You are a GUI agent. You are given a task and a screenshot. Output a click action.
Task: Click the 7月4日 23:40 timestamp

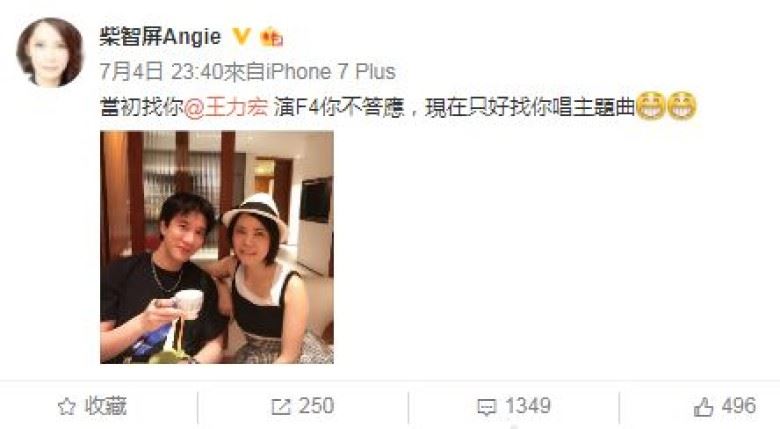161,72
